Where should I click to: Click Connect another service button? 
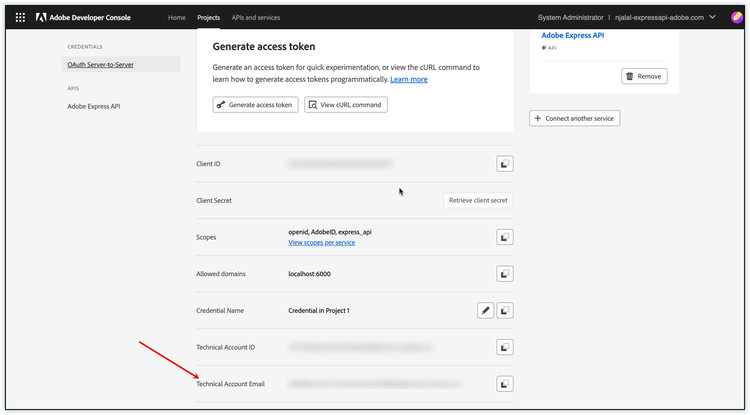pos(574,118)
